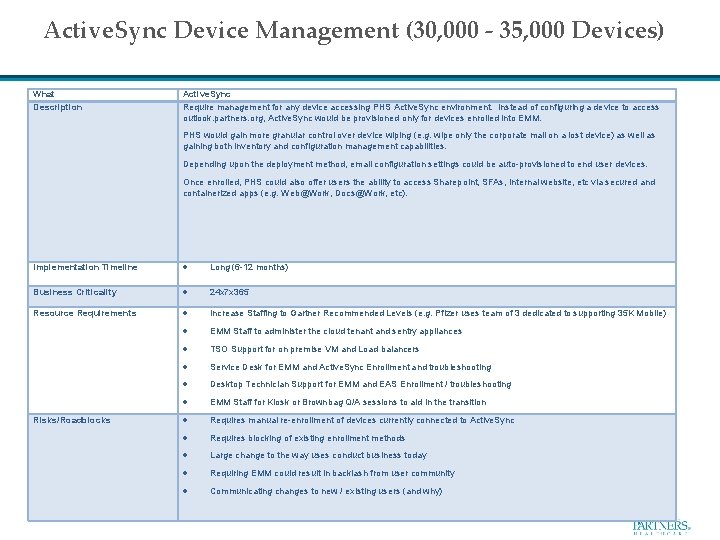Click bullet 'Requires manual re-enrollment of devices'
This screenshot has width=720, height=540.
coord(362,420)
